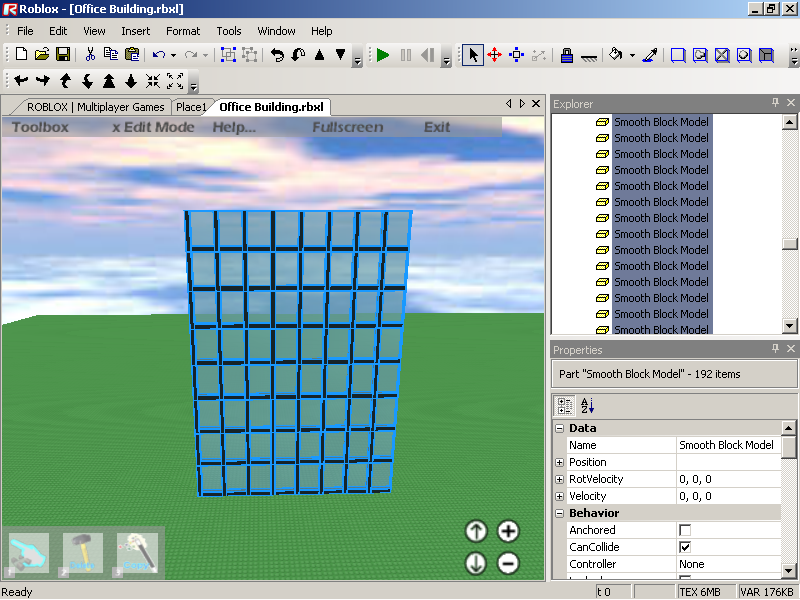800x600 pixels.
Task: Click the Name property value field
Action: [x=727, y=445]
